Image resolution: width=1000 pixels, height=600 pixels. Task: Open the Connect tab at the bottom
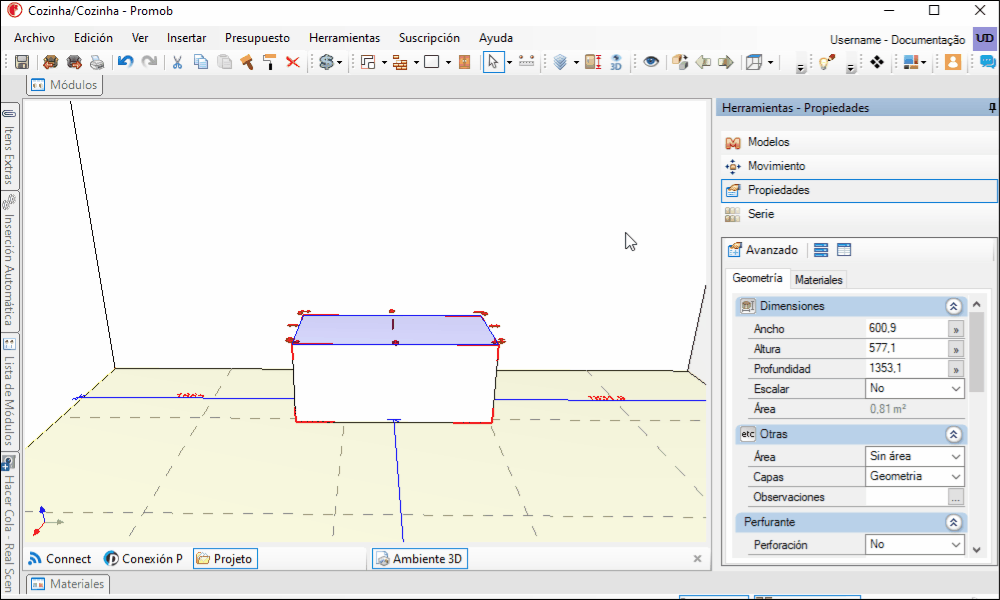pyautogui.click(x=61, y=559)
